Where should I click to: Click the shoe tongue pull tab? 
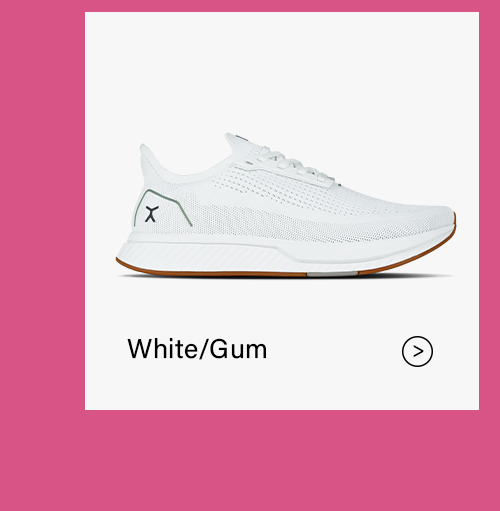(x=235, y=138)
